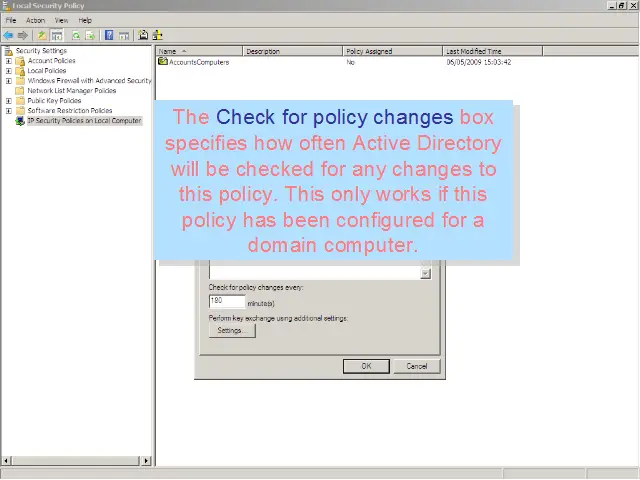Click the Settings... button
Screen dimensions: 640x480
point(231,331)
